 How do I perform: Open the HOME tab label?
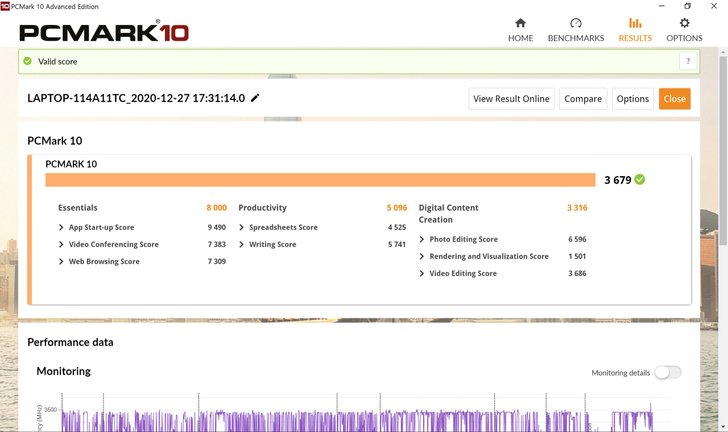click(520, 38)
